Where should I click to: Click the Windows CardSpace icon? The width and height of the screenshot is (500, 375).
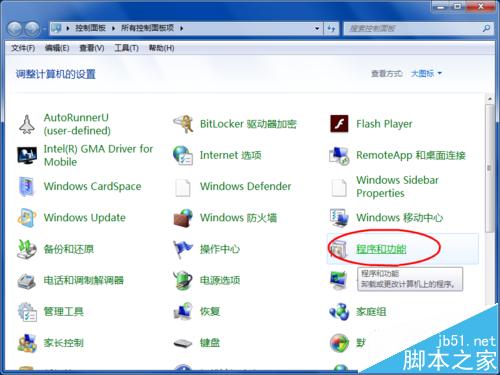tap(27, 187)
